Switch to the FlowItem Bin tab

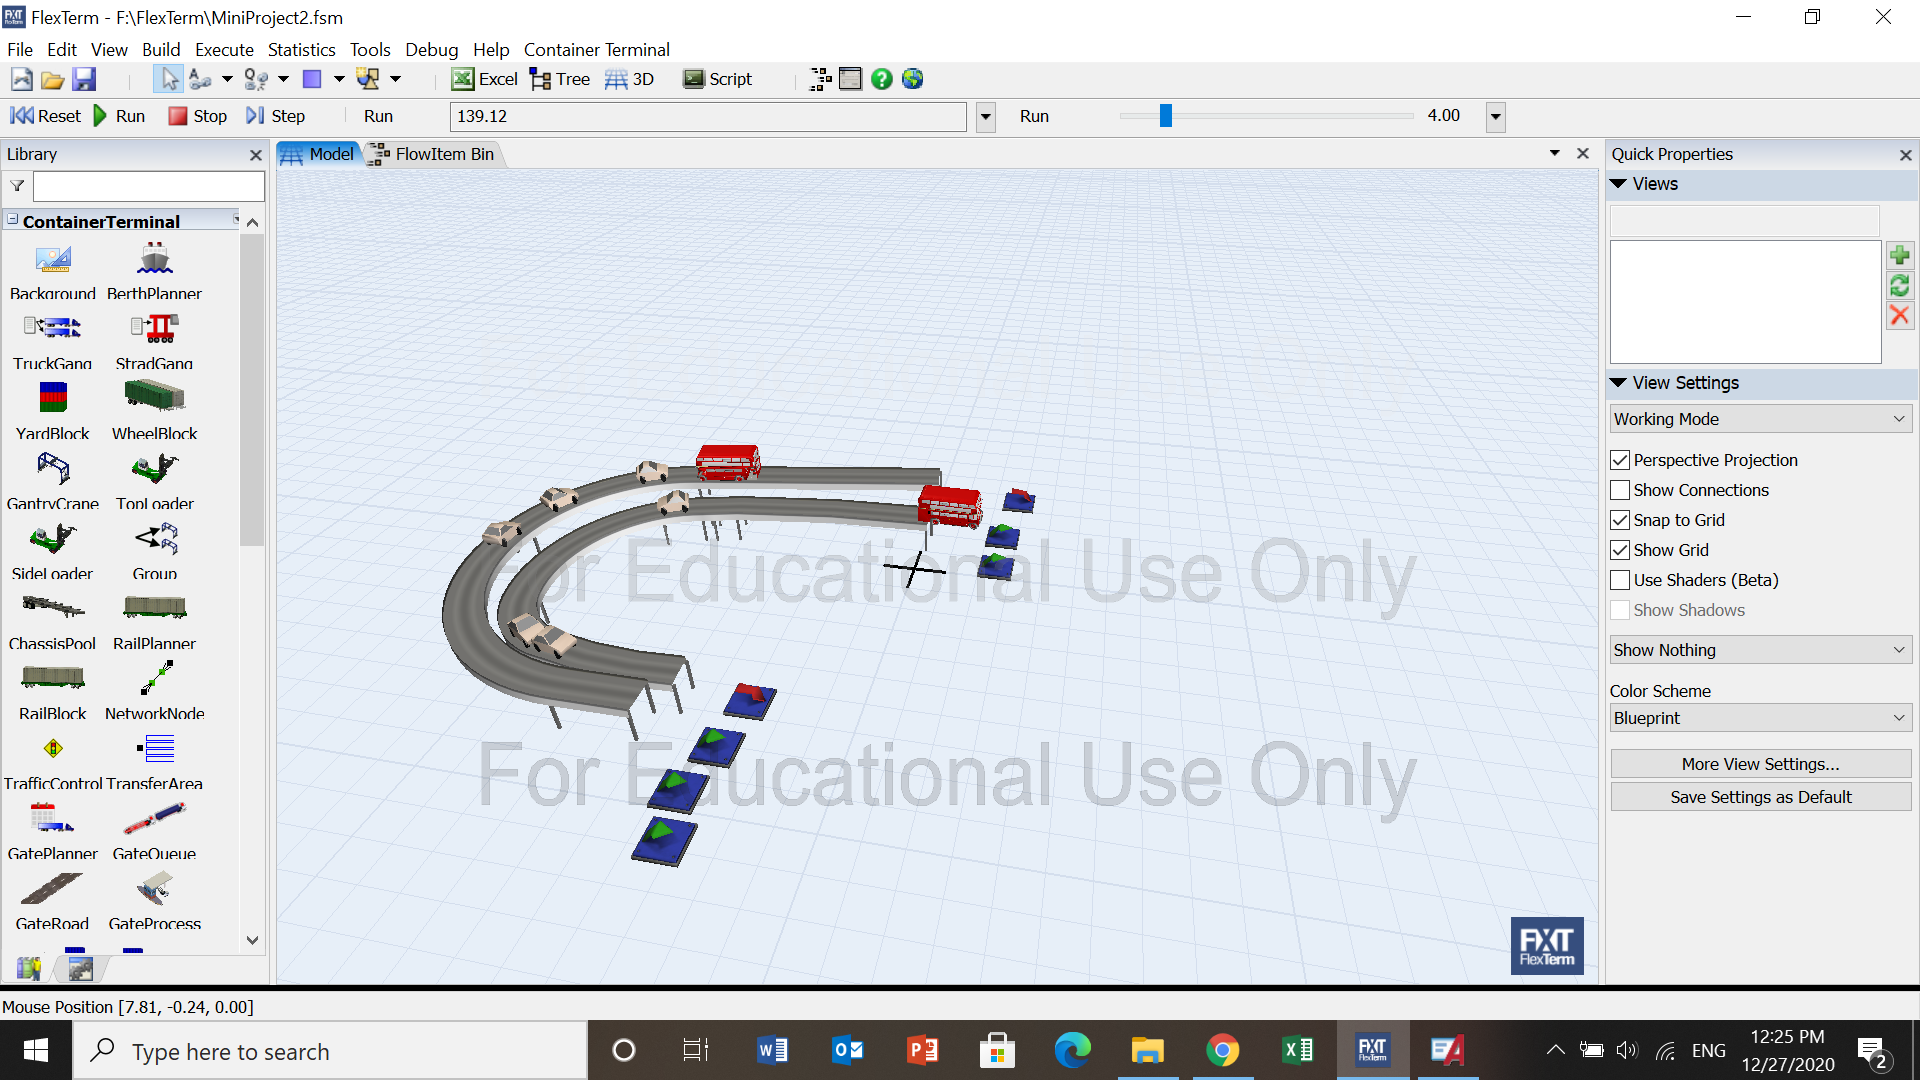pos(433,154)
